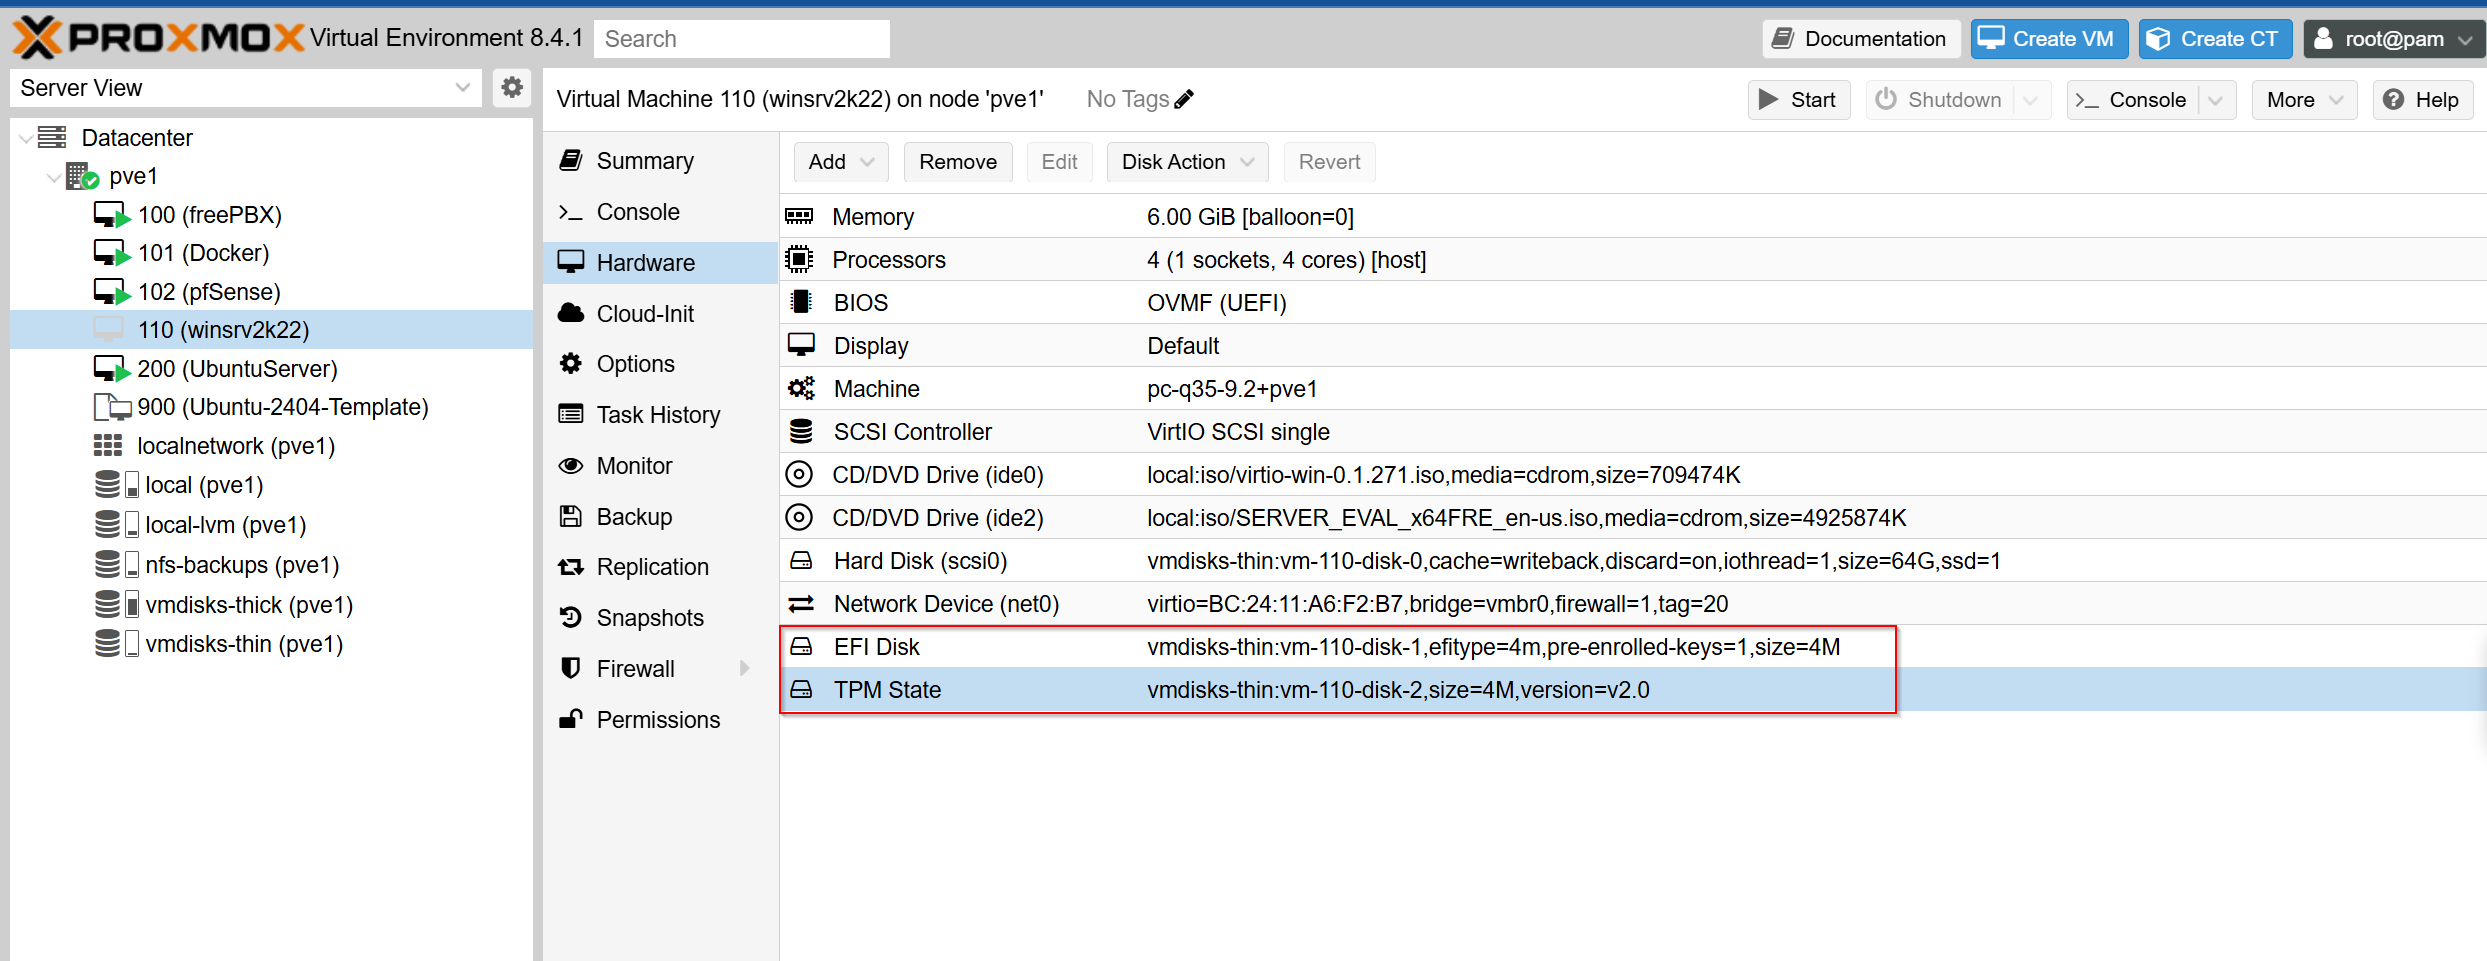Image resolution: width=2487 pixels, height=961 pixels.
Task: Click the Proxmox logo
Action: tap(158, 38)
